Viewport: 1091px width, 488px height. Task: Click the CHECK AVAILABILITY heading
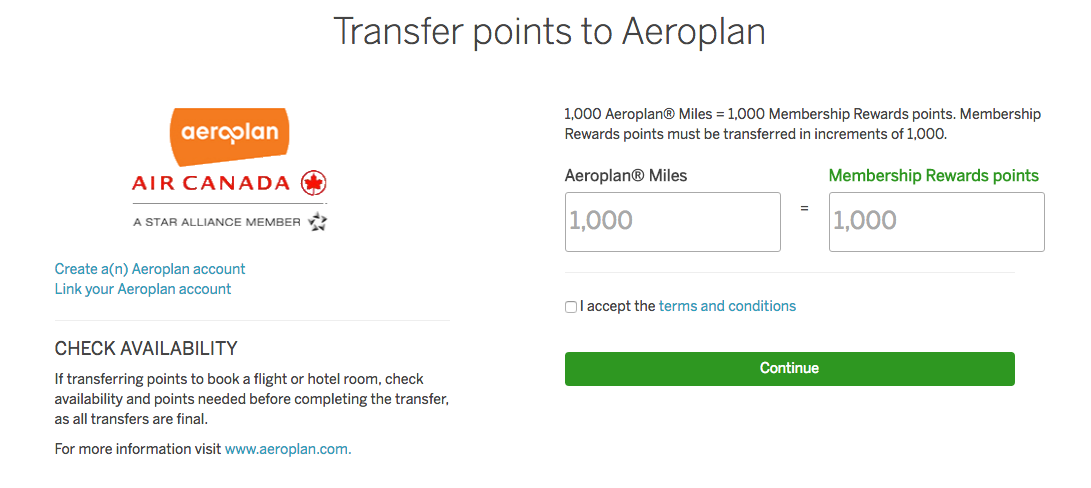pyautogui.click(x=146, y=349)
